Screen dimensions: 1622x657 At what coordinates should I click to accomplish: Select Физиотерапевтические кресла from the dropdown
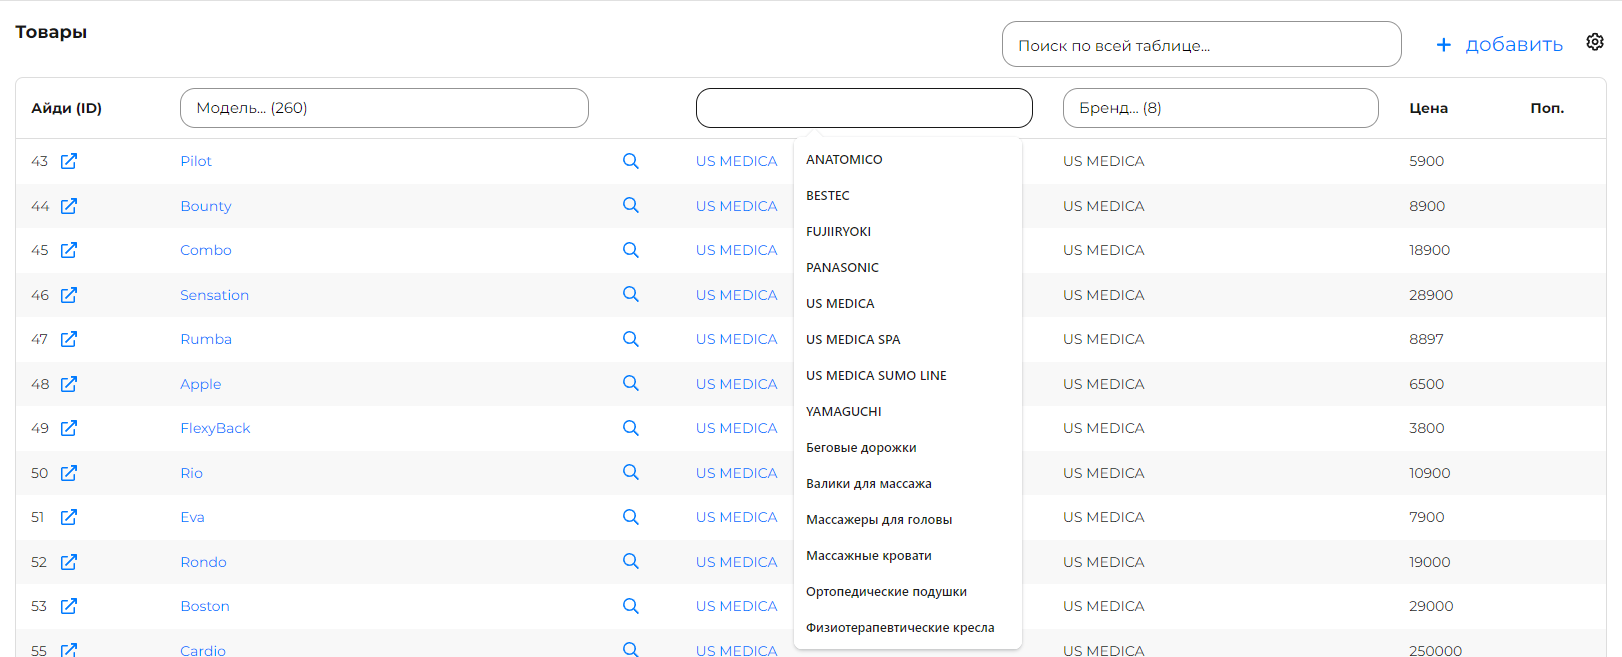[908, 628]
